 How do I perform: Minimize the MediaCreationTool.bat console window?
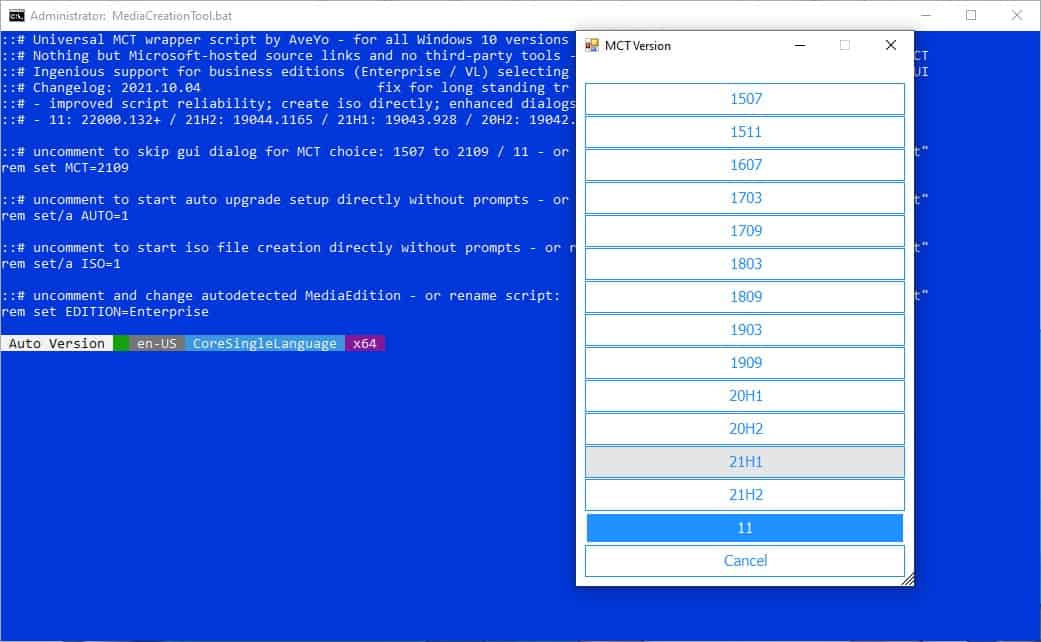tap(925, 15)
